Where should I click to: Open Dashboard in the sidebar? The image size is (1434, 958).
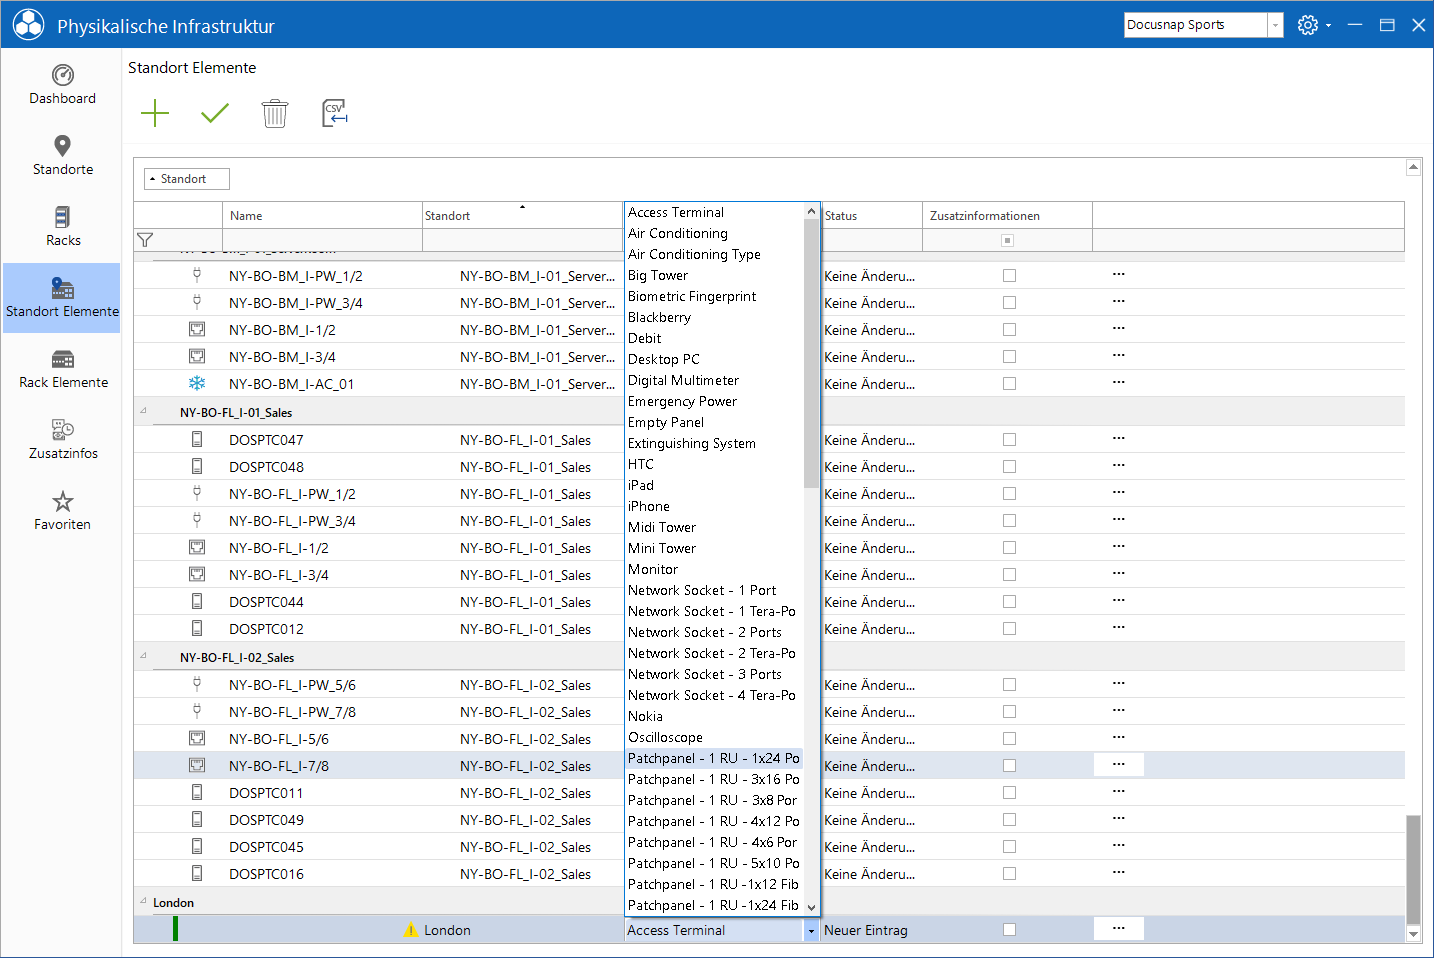tap(62, 85)
